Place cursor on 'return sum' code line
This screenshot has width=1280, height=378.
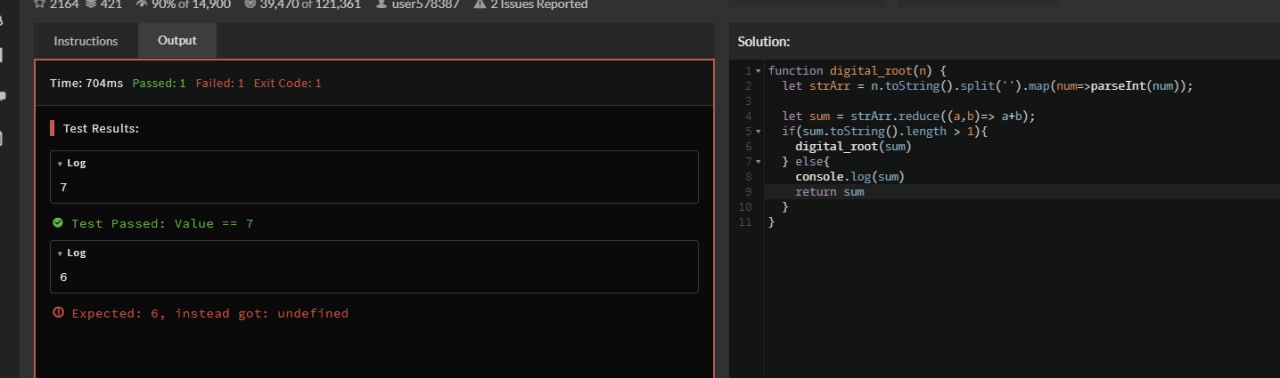(x=830, y=192)
